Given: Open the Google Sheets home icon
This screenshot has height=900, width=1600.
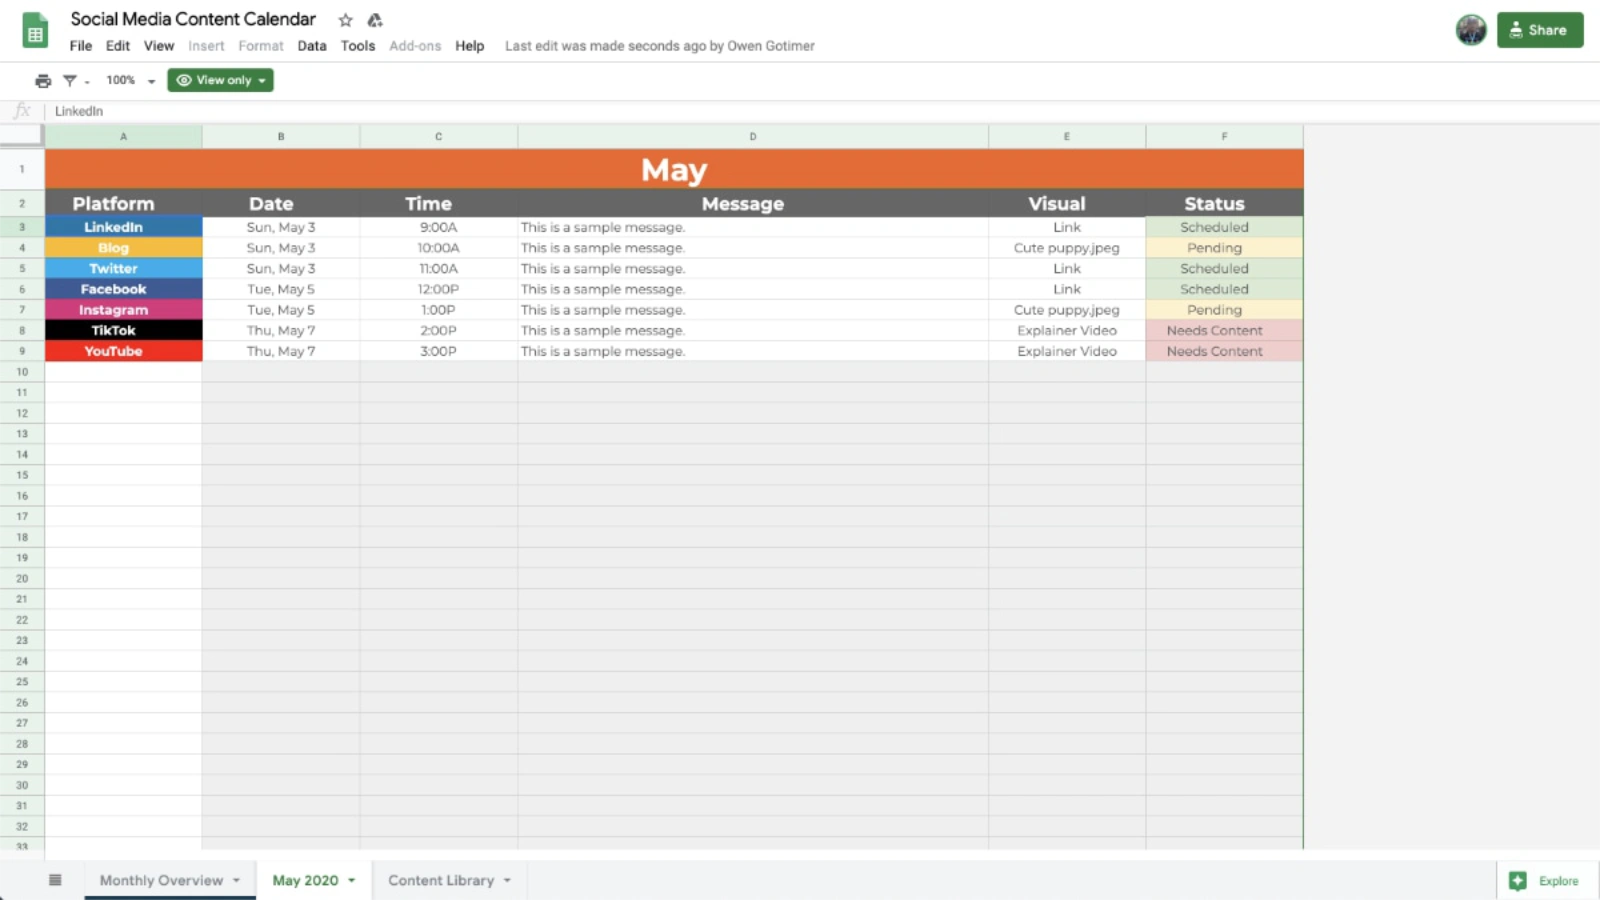Looking at the screenshot, I should (x=35, y=30).
